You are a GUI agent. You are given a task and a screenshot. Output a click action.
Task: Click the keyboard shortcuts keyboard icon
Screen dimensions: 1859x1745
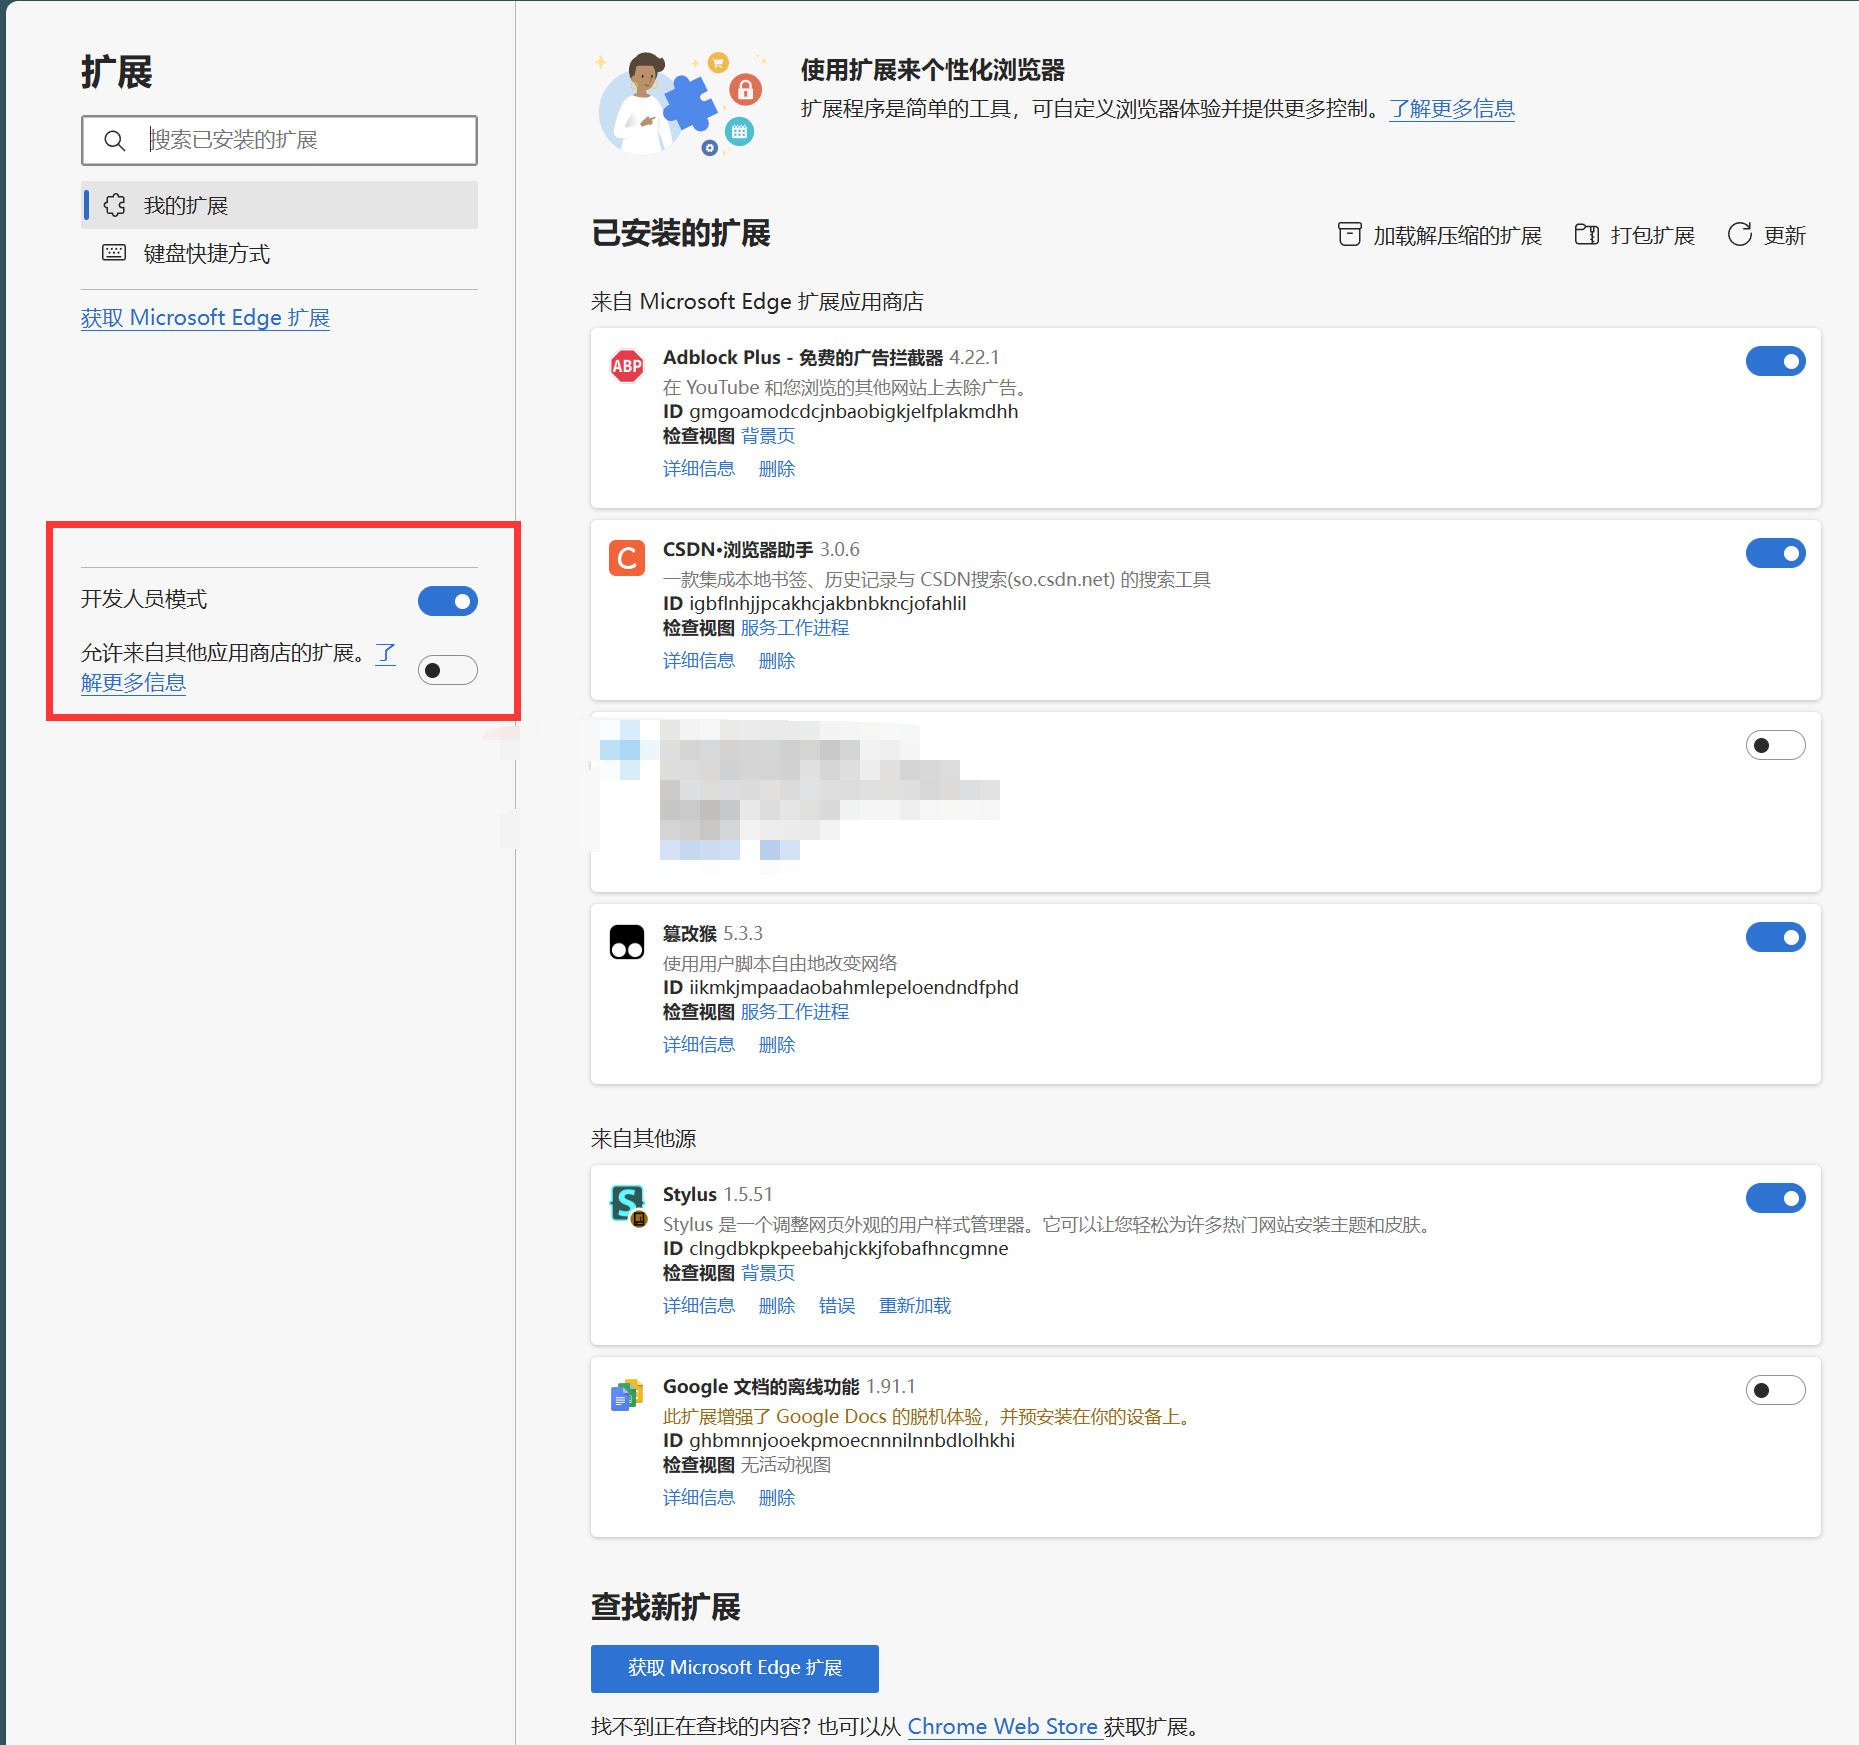(x=115, y=253)
